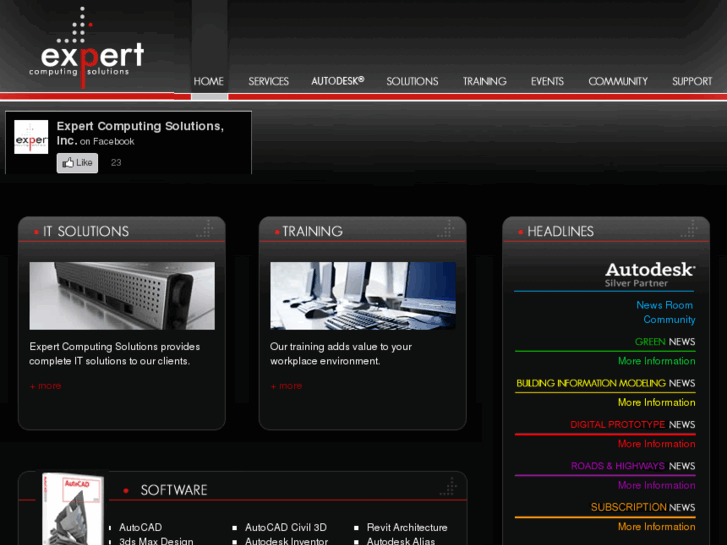This screenshot has height=545, width=727.
Task: Open the Autodesk Alias link
Action: 401,541
